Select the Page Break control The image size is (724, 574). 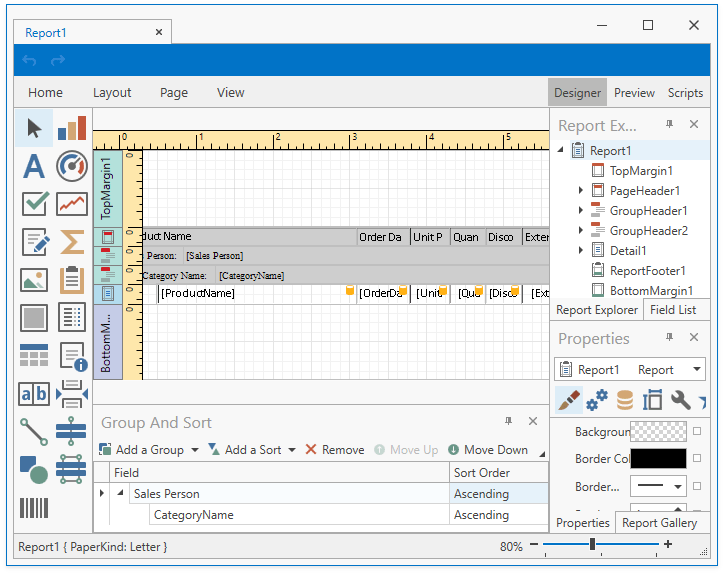click(72, 393)
